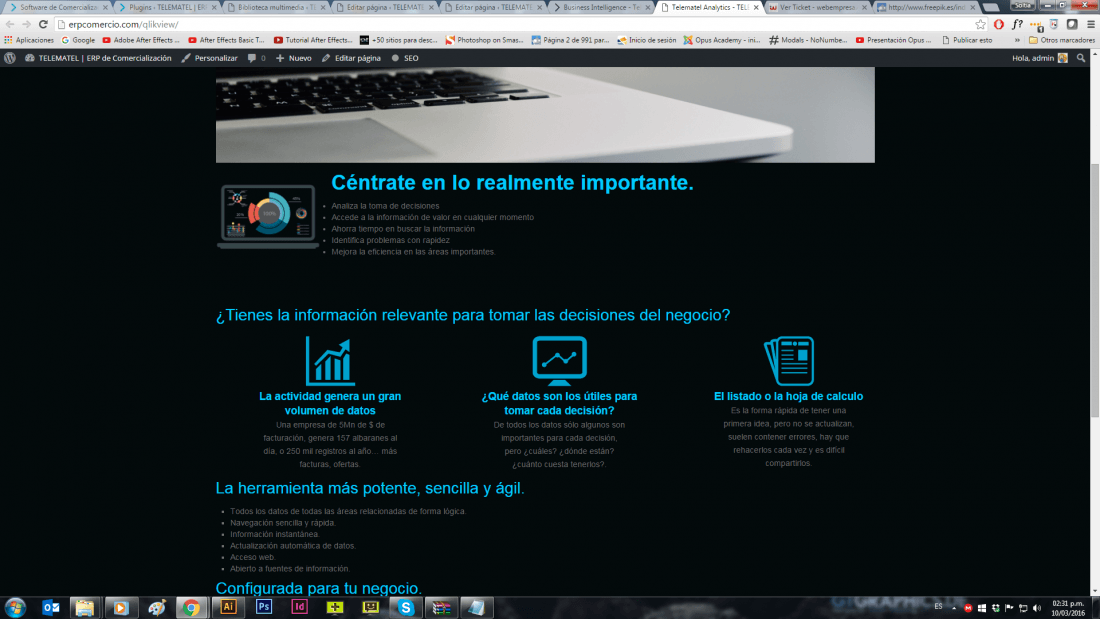
Task: Click the volume speaker tray icon
Action: (x=1037, y=608)
